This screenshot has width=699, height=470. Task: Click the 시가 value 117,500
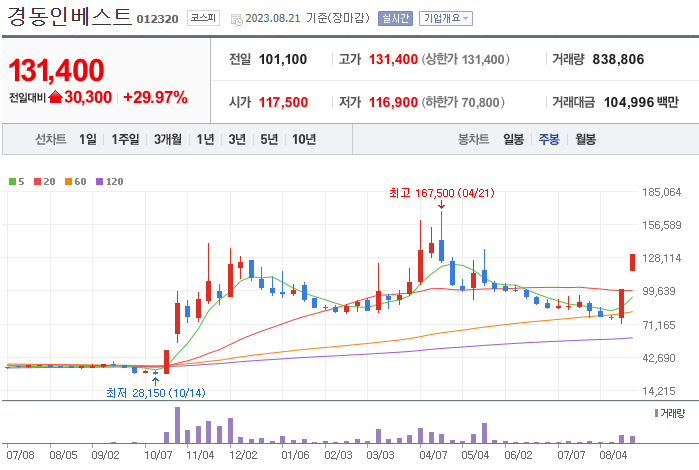(x=284, y=103)
